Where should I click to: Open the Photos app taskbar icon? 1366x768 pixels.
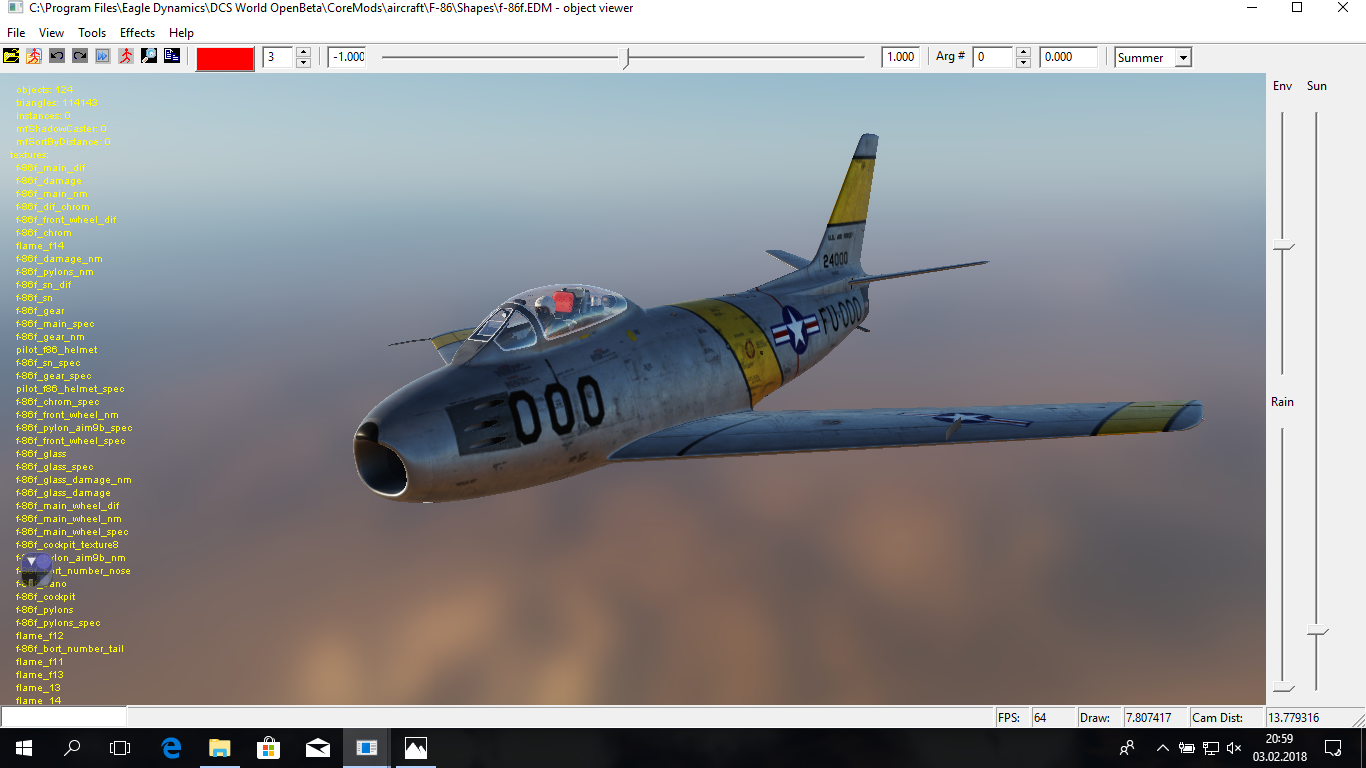point(416,748)
